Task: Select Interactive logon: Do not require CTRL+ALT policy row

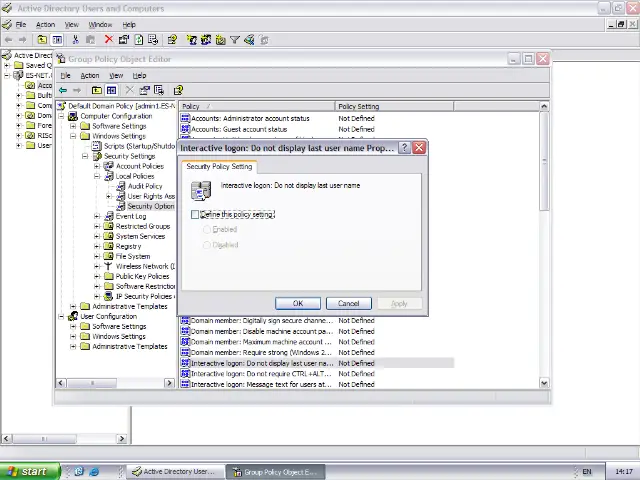Action: tap(317, 373)
